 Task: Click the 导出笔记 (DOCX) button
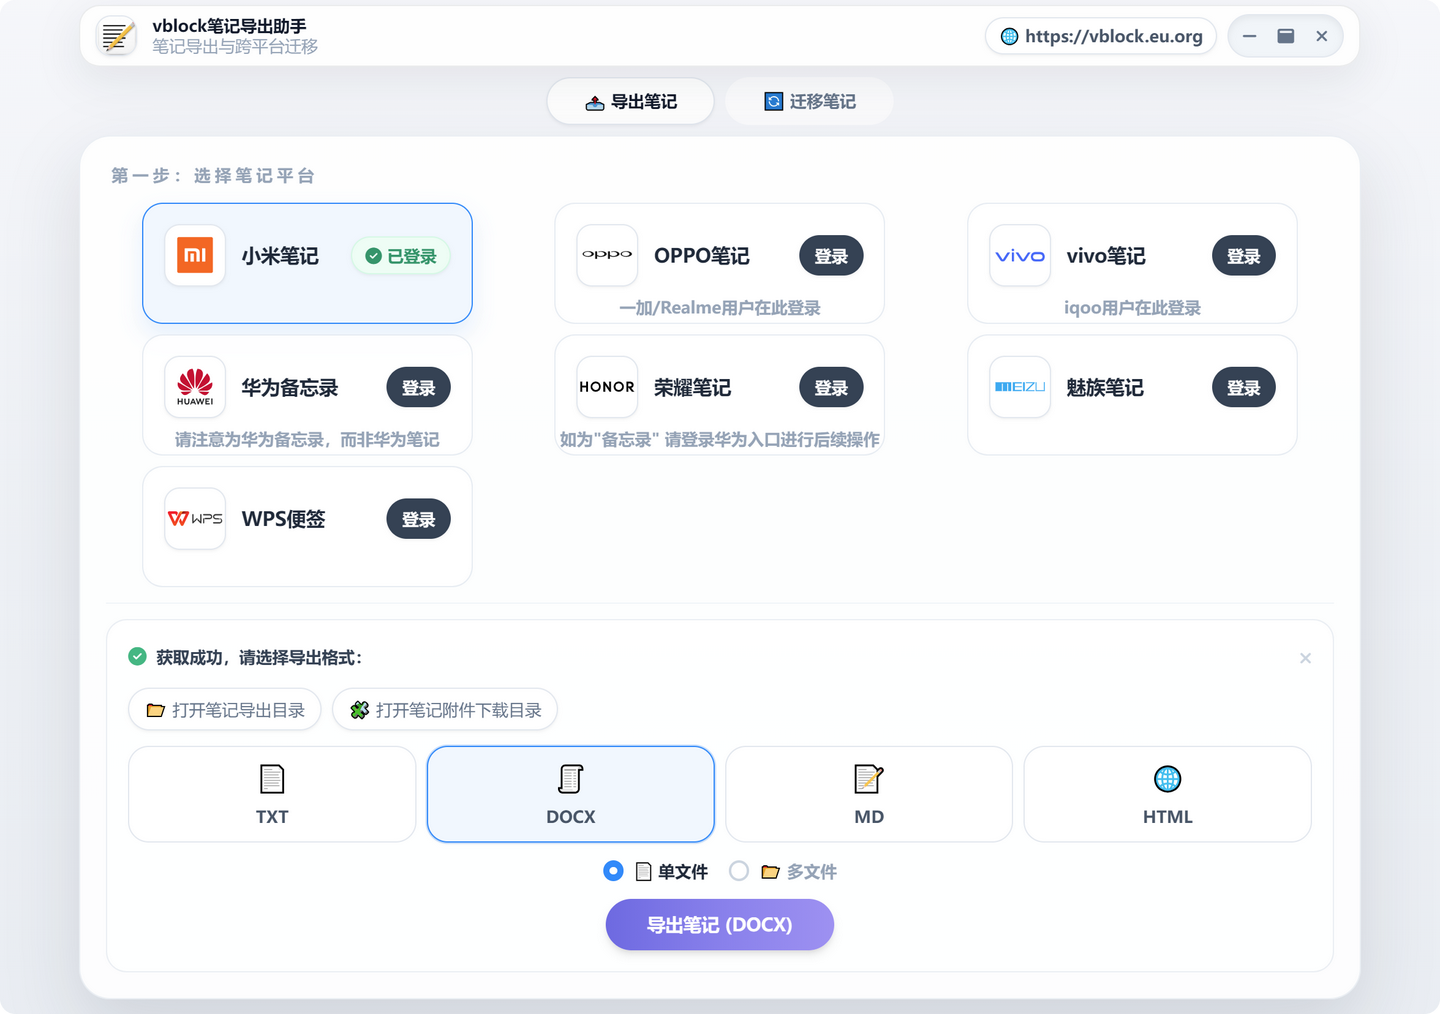pyautogui.click(x=720, y=925)
